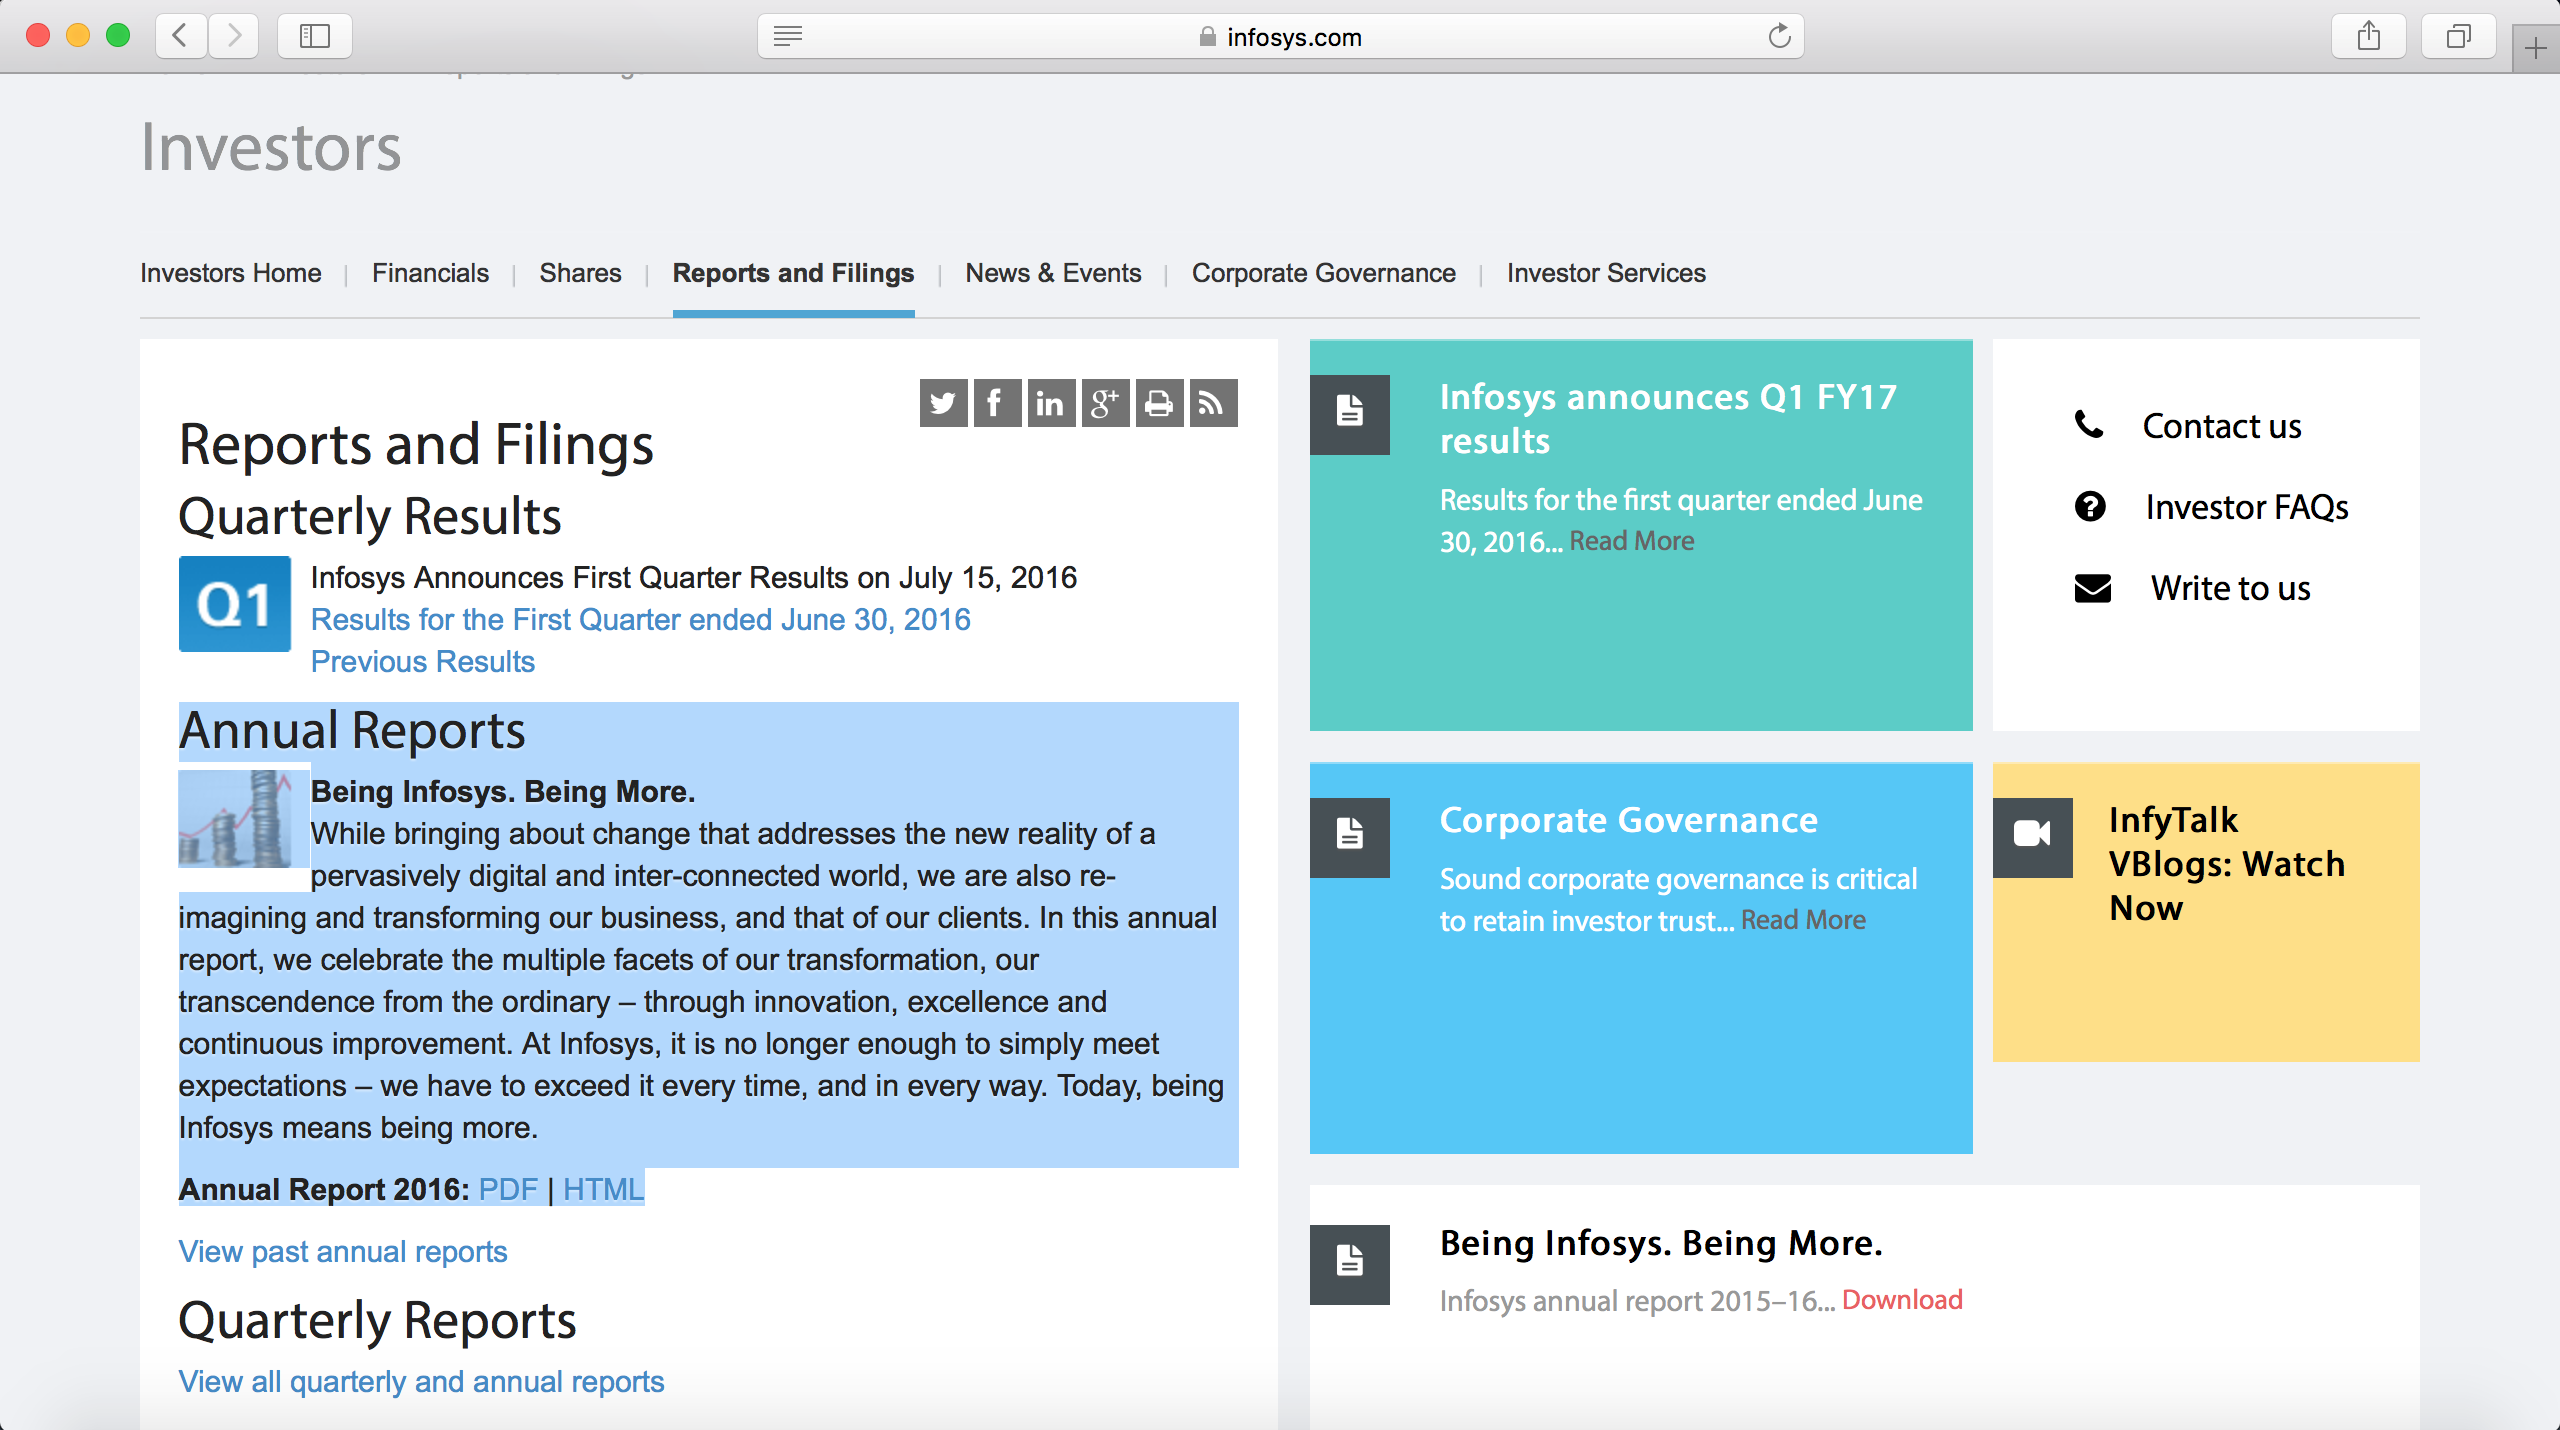Click the Google Plus share icon
2560x1430 pixels.
(1102, 403)
